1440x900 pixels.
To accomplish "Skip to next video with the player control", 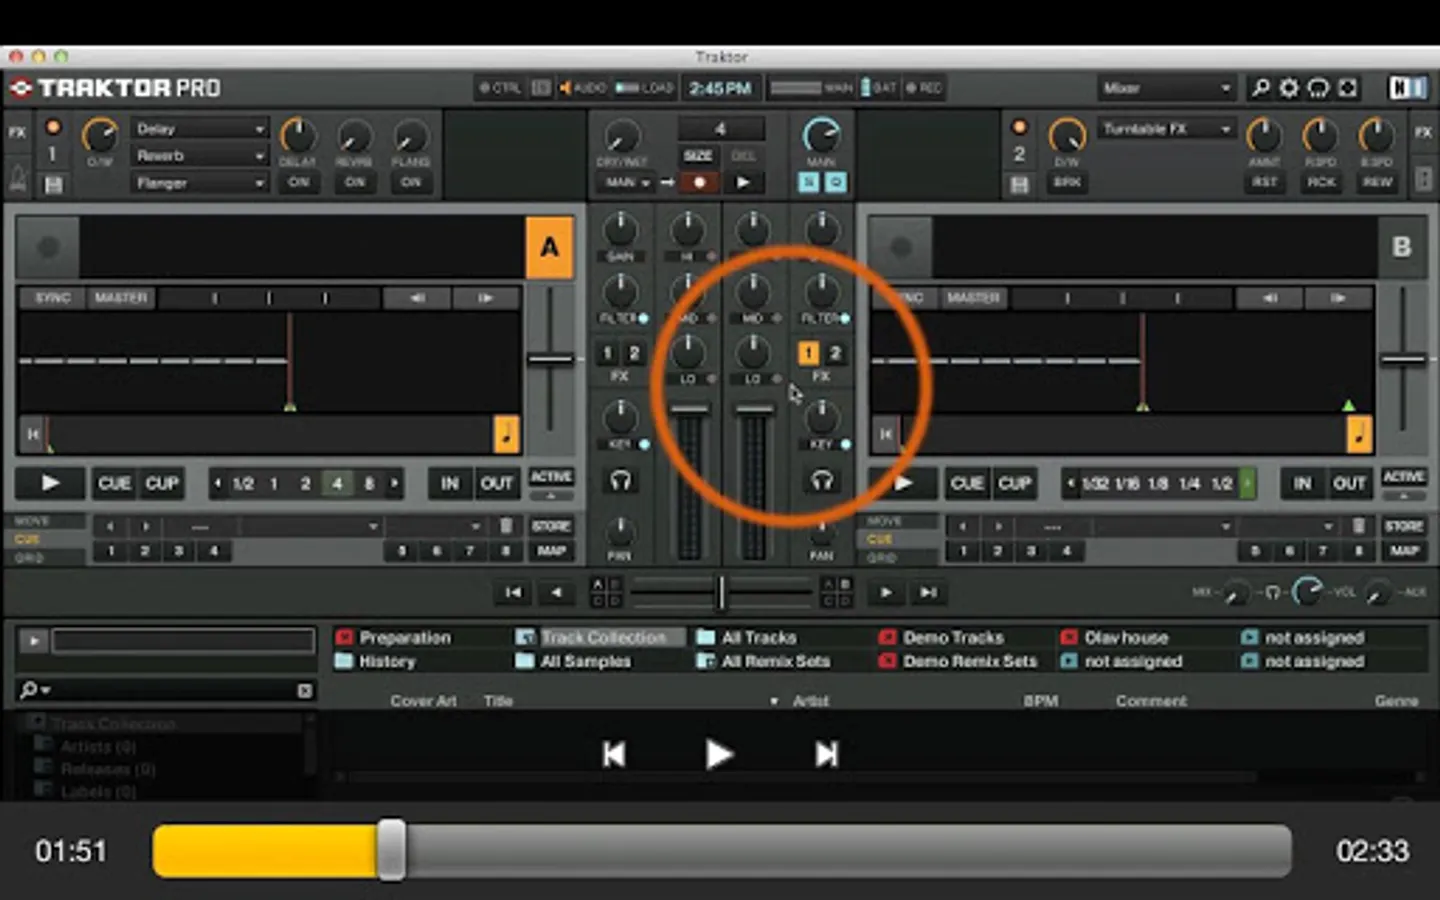I will (826, 754).
